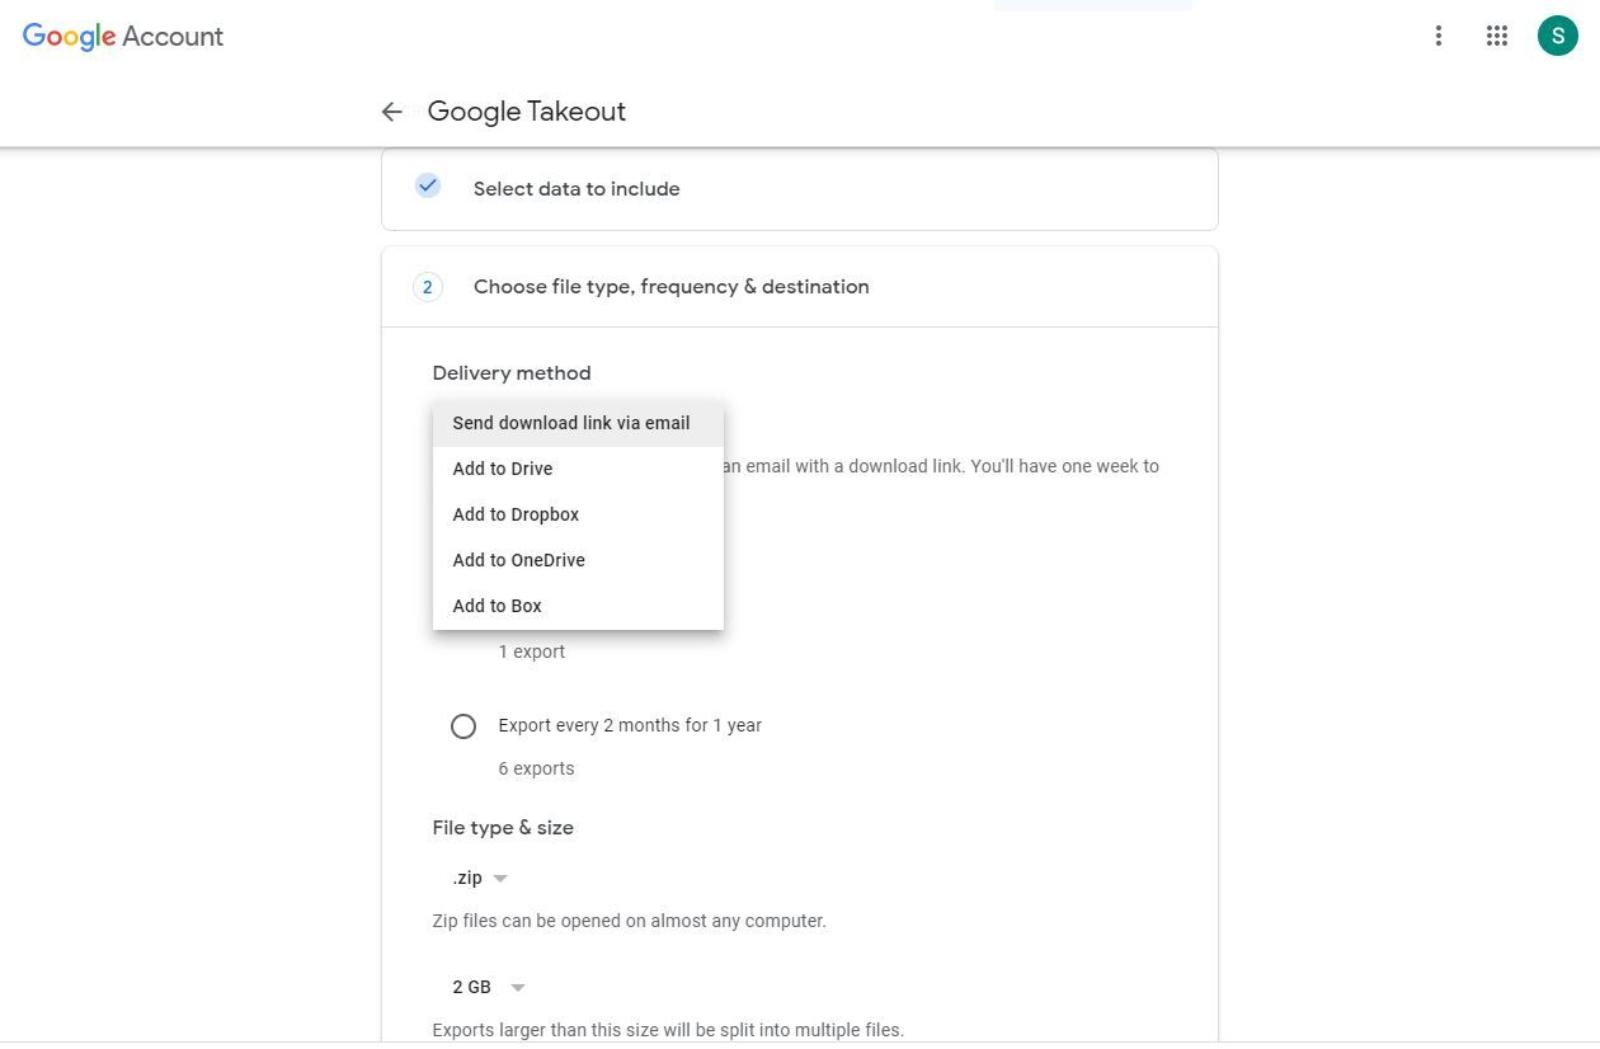
Task: Click the blue checkmark on Select data step
Action: click(x=428, y=186)
